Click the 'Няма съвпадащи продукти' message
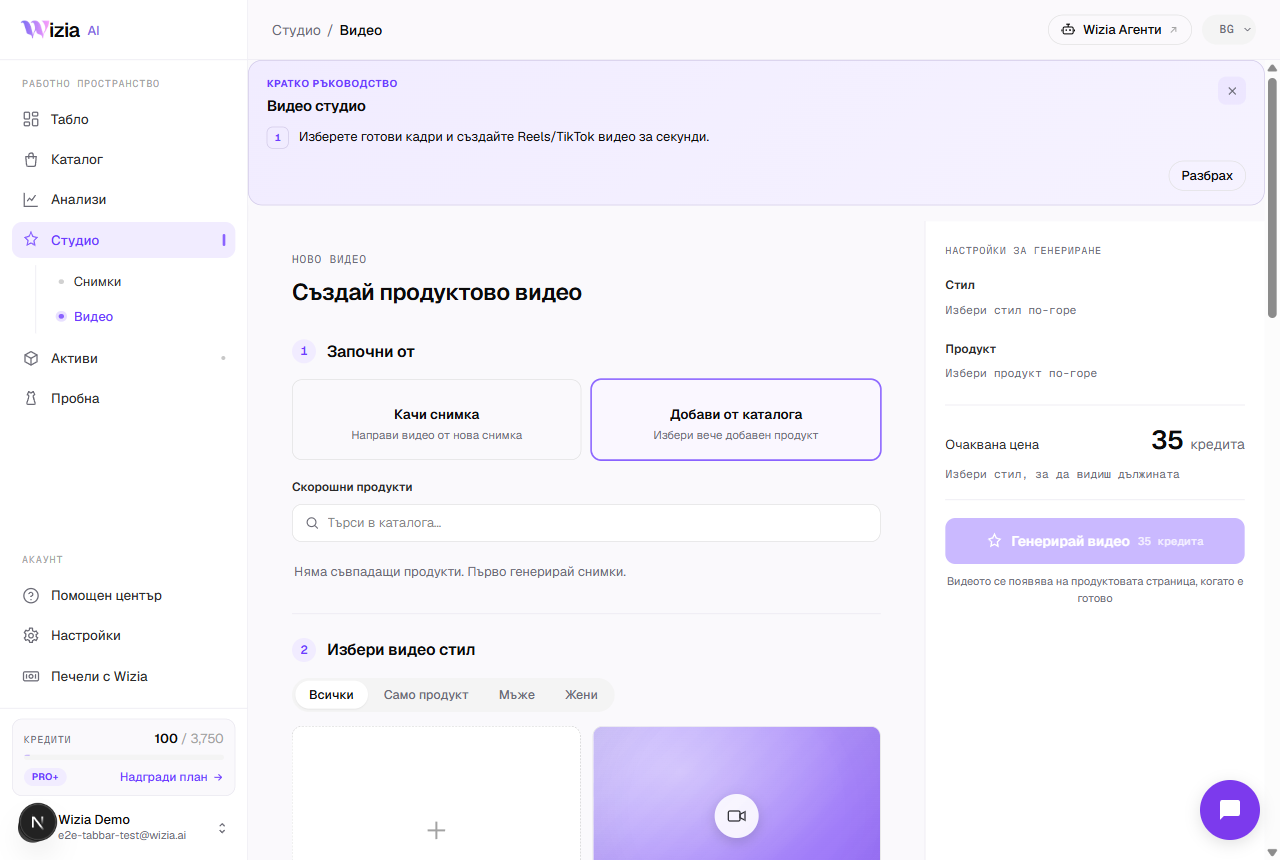The width and height of the screenshot is (1280, 860). (x=460, y=572)
